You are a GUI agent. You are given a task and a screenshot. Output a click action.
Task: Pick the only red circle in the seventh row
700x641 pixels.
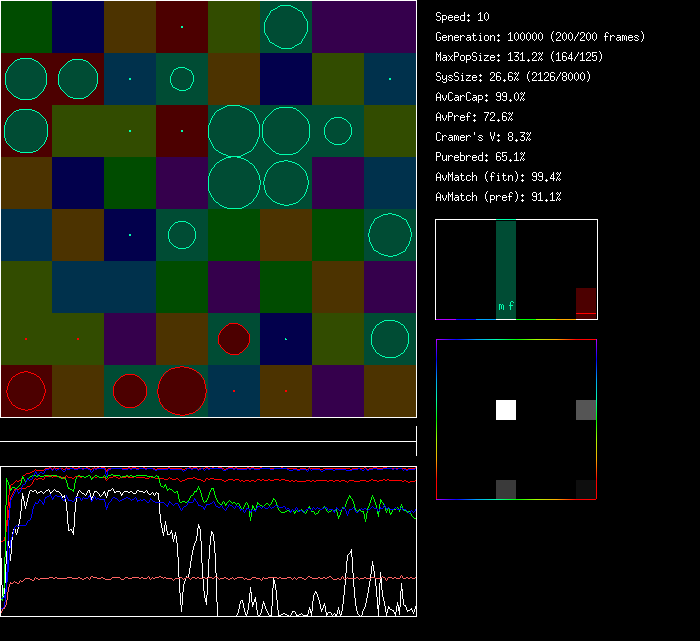[x=234, y=339]
